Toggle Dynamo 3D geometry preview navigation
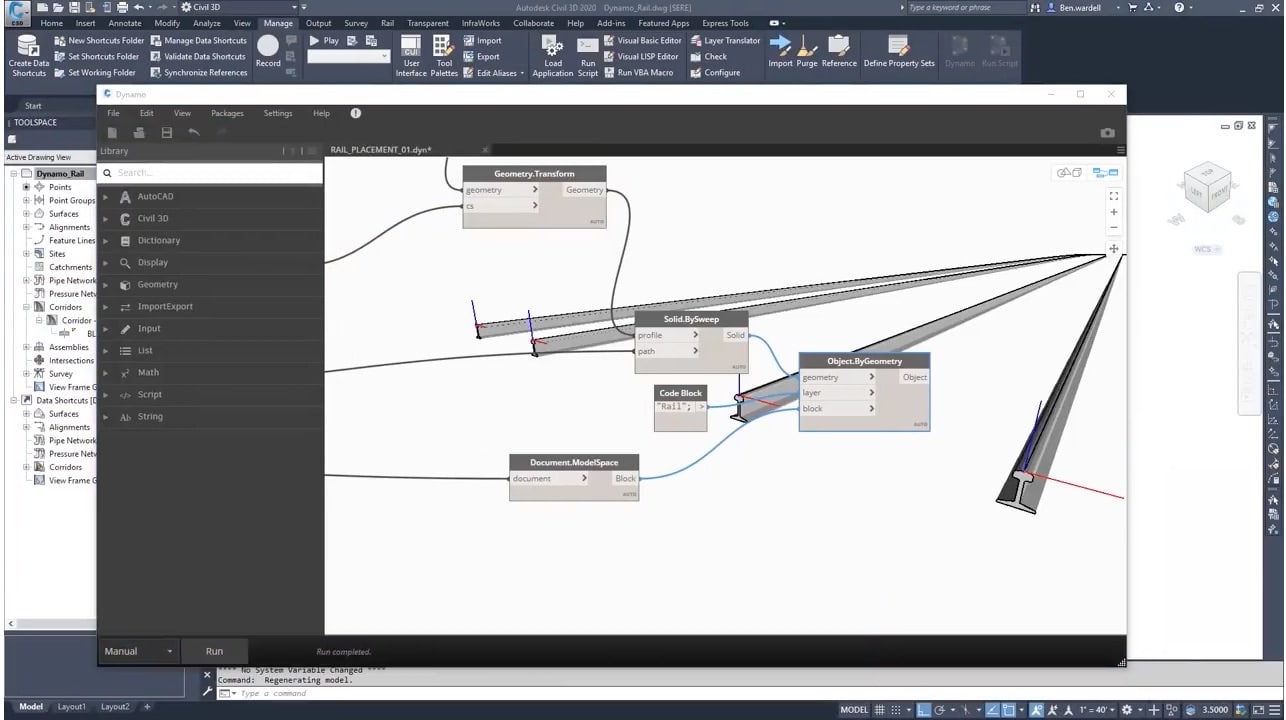This screenshot has height=720, width=1286. coord(1069,173)
